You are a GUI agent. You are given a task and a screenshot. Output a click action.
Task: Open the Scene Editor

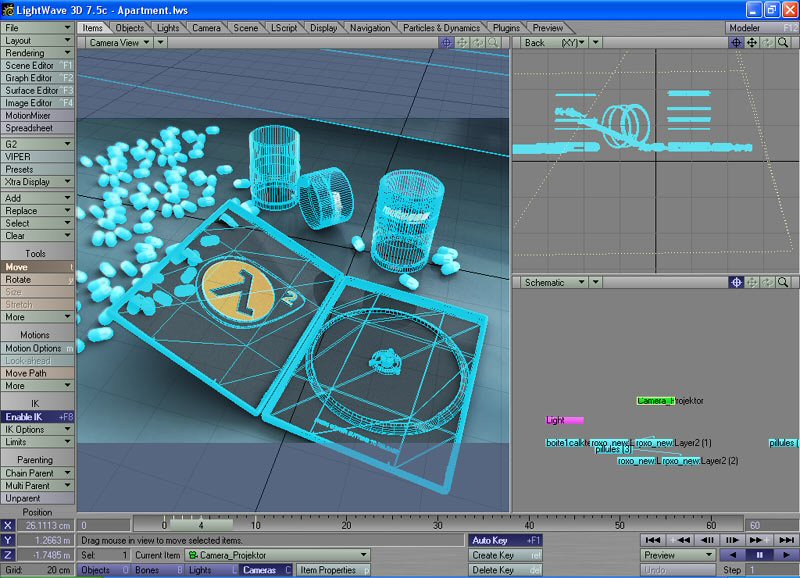38,65
